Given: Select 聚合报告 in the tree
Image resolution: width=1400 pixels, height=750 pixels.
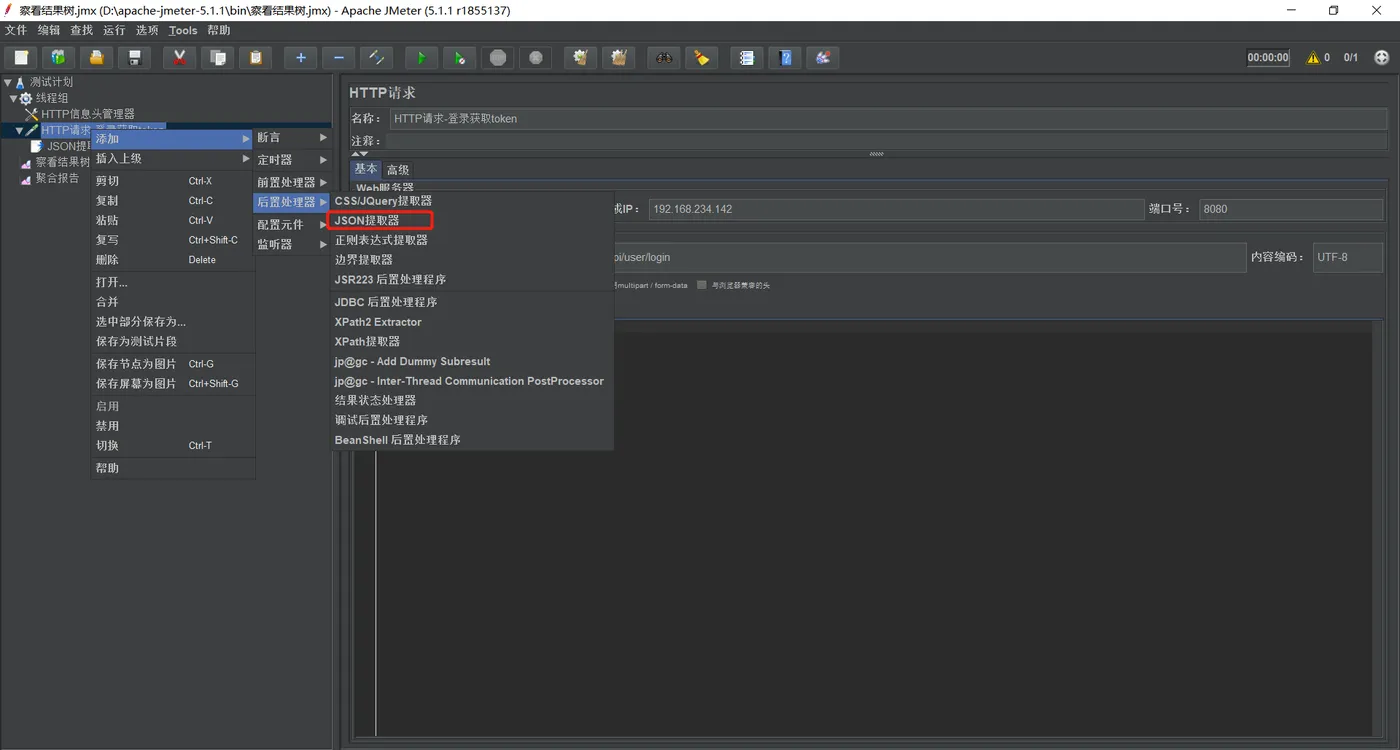Looking at the screenshot, I should (x=57, y=178).
